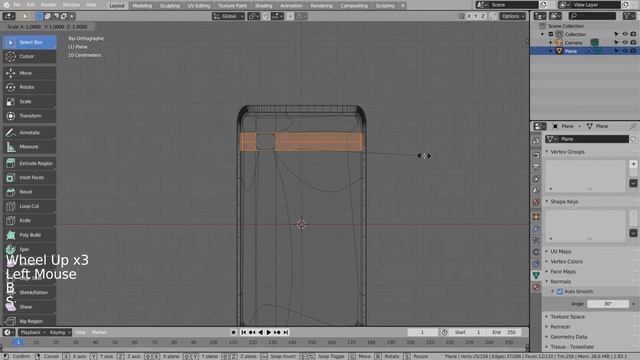Select the Inset Faces tool
Image resolution: width=640 pixels, height=360 pixels.
[29, 178]
